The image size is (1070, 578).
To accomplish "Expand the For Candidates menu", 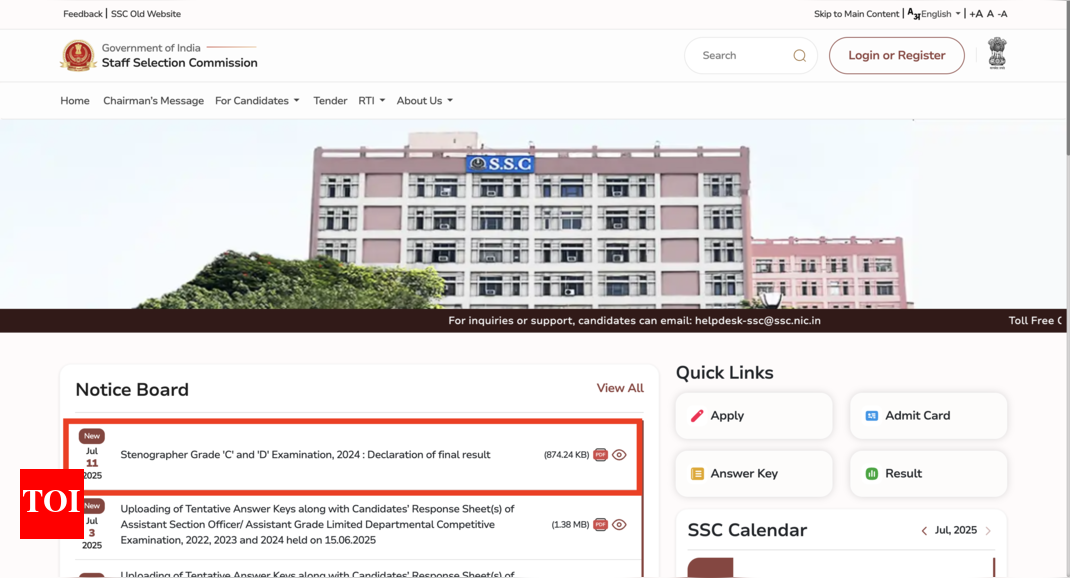I will 257,100.
